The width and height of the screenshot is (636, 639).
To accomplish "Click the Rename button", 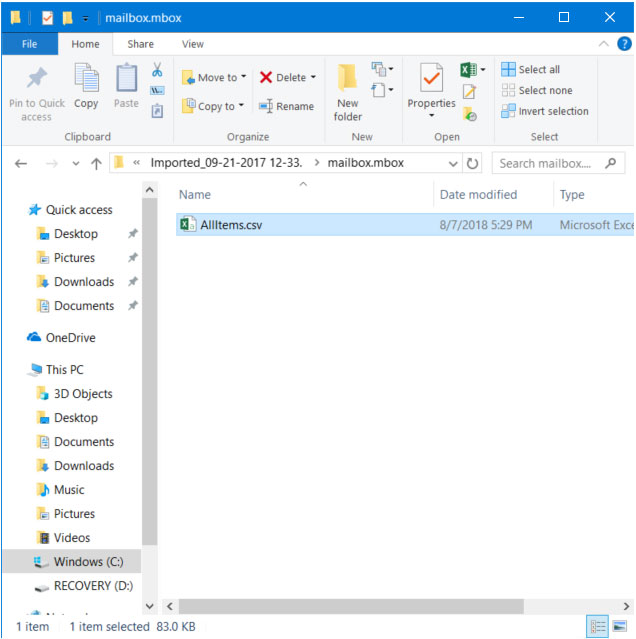I will coord(286,106).
